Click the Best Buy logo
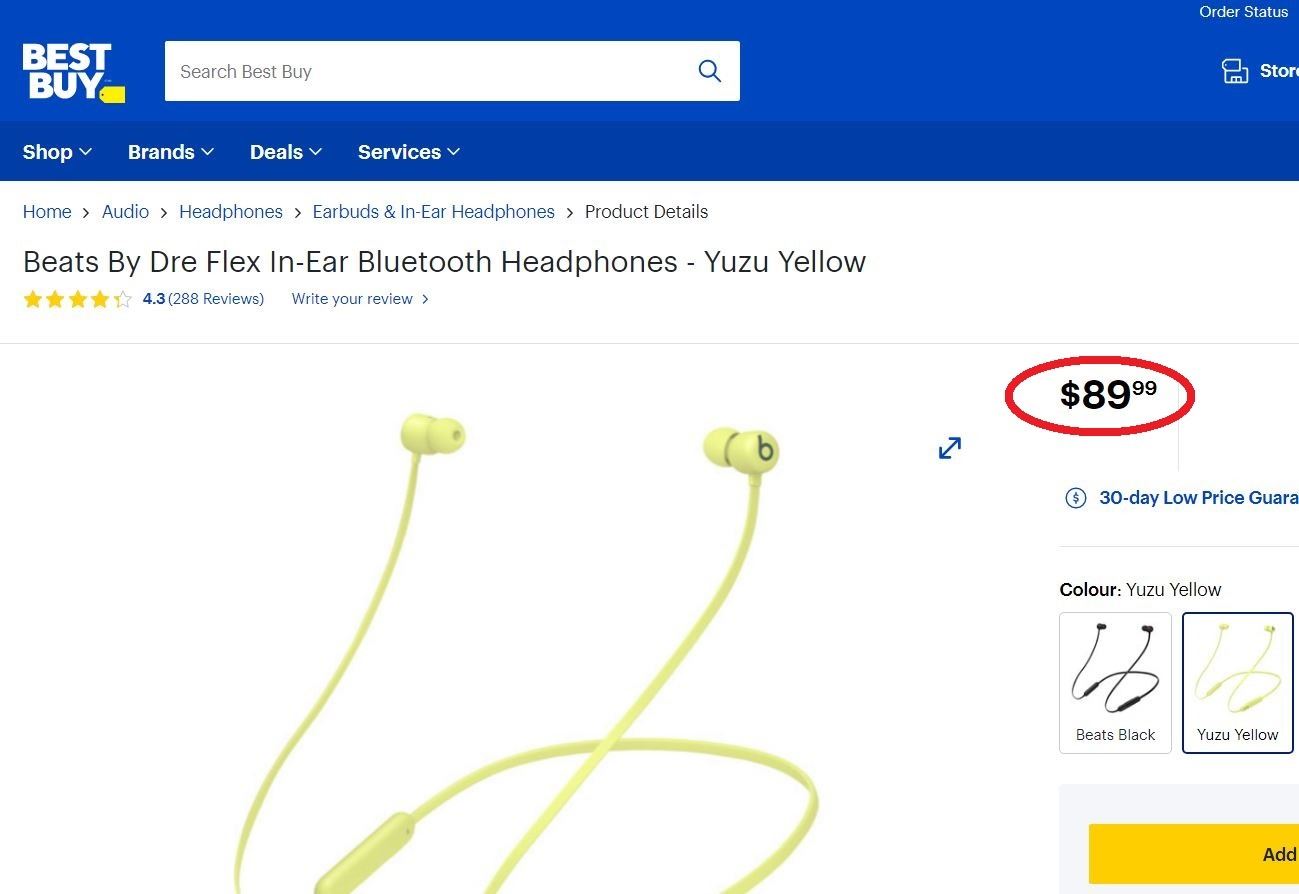This screenshot has width=1299, height=894. point(73,72)
